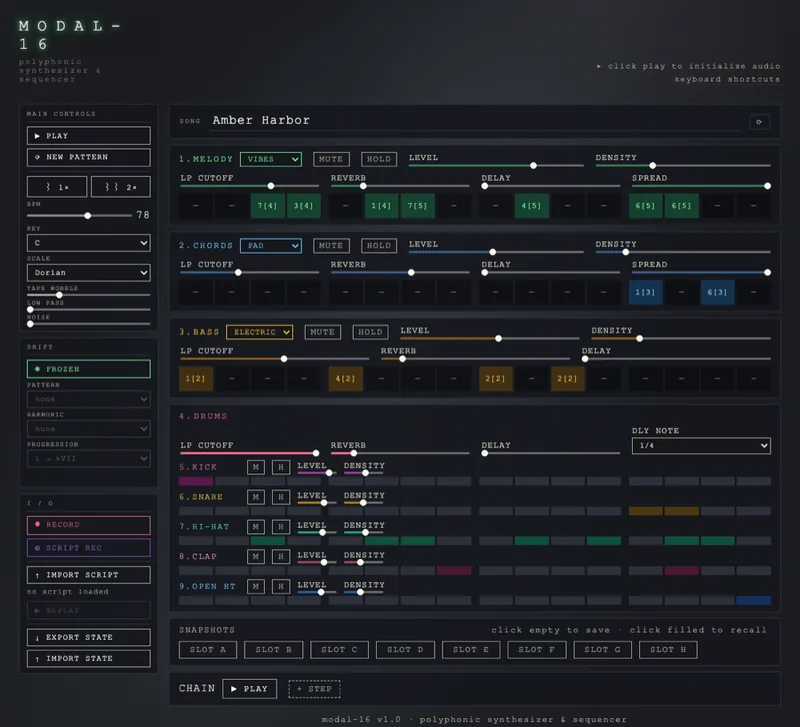
Task: Toggle hold H on Kick
Action: coord(281,467)
